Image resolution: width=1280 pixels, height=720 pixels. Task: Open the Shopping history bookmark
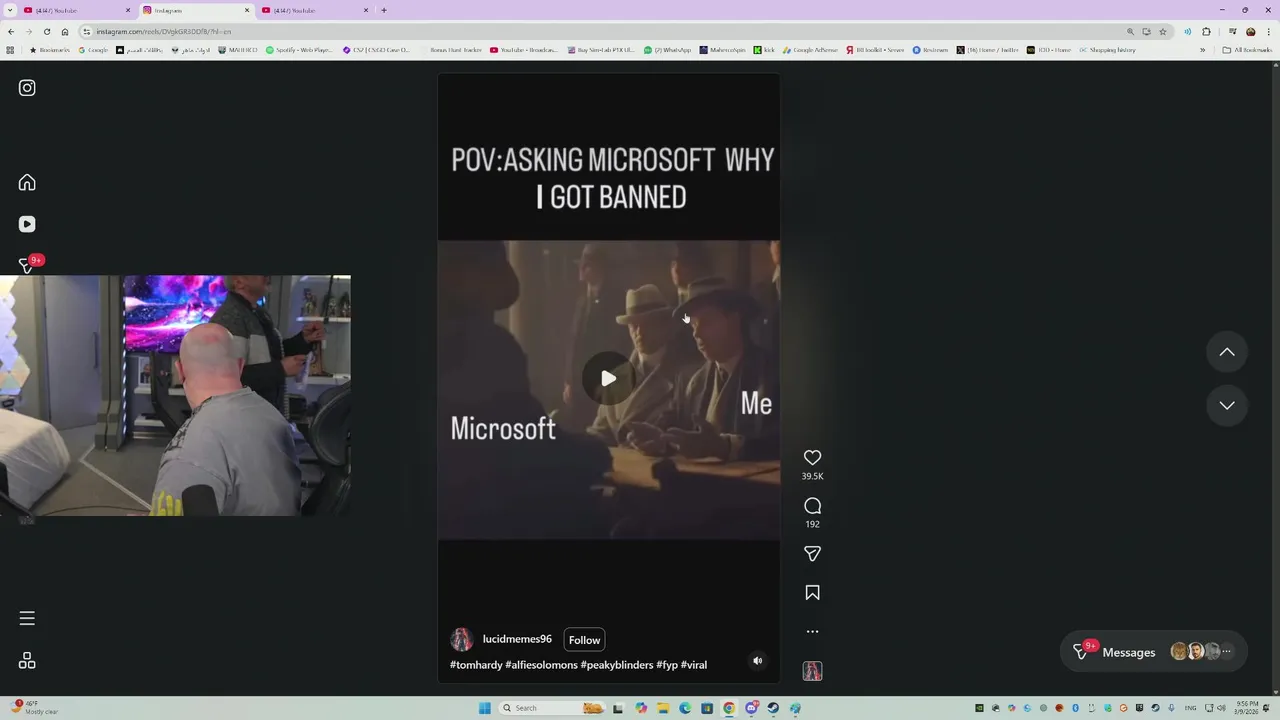click(x=1107, y=50)
